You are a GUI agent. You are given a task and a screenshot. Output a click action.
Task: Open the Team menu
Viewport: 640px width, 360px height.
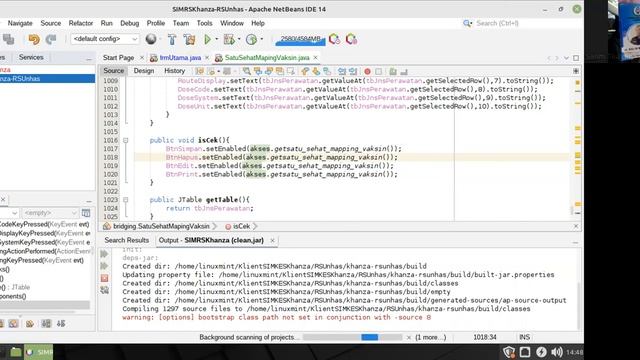tap(181, 23)
